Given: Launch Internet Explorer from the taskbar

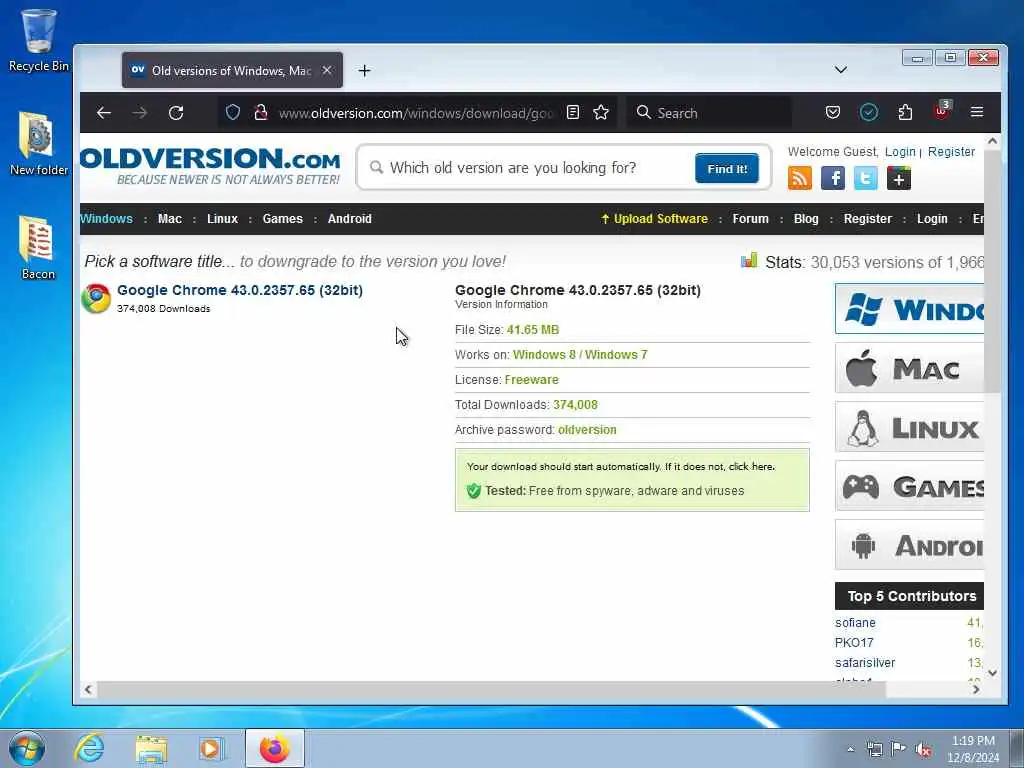Looking at the screenshot, I should click(89, 748).
